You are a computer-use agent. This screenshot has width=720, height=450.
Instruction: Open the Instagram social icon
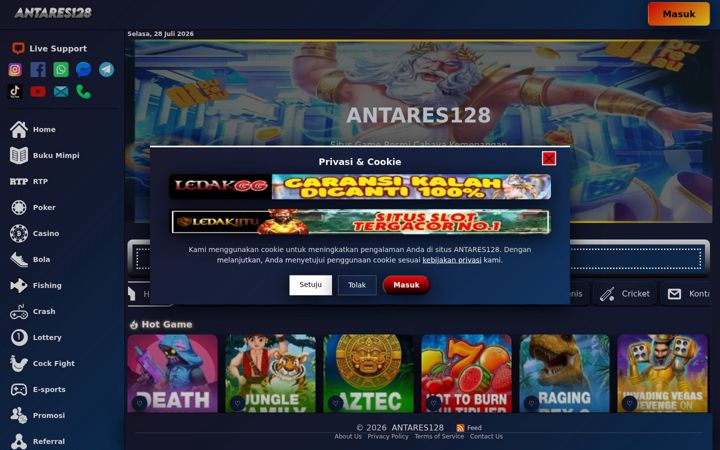(x=15, y=69)
